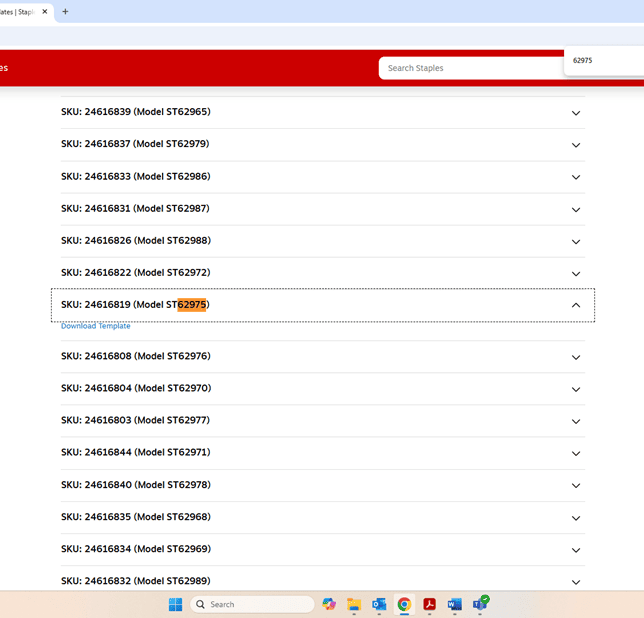Open a new browser tab
Screen dimensions: 644x618
tap(65, 11)
